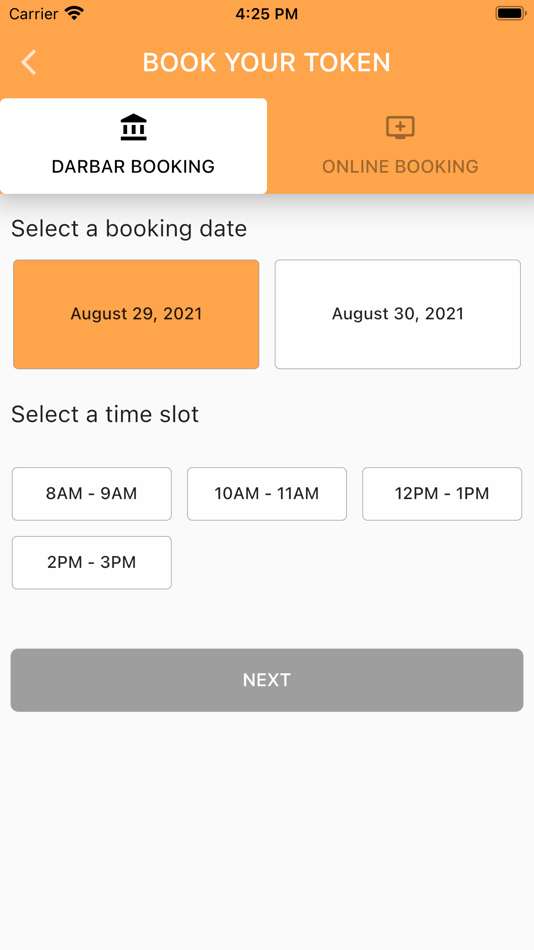Click the Carrier label in status bar
Viewport: 534px width, 950px height.
coord(34,14)
